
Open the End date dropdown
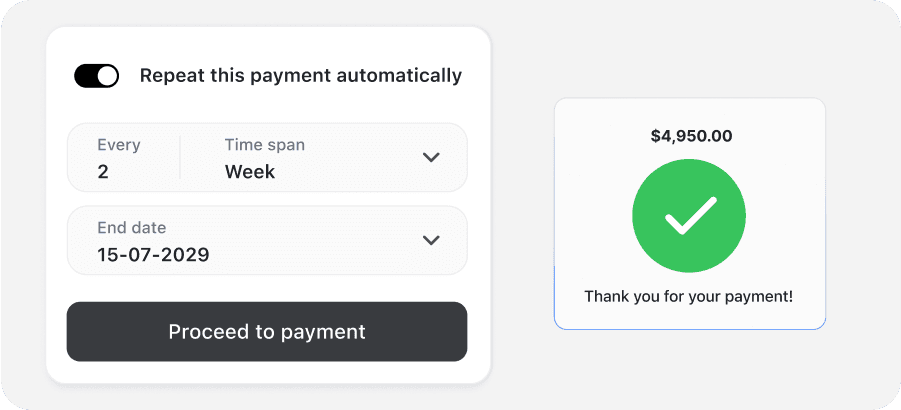tap(266, 240)
